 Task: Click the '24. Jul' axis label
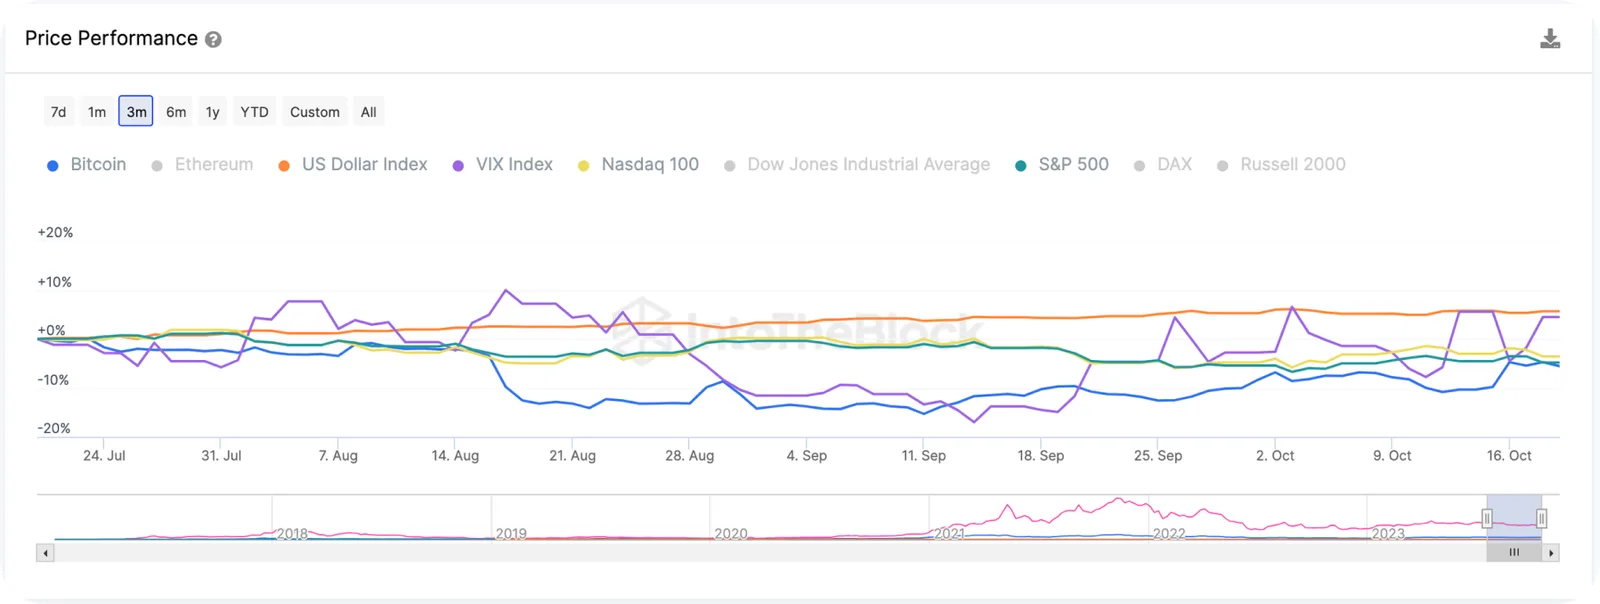pyautogui.click(x=104, y=456)
